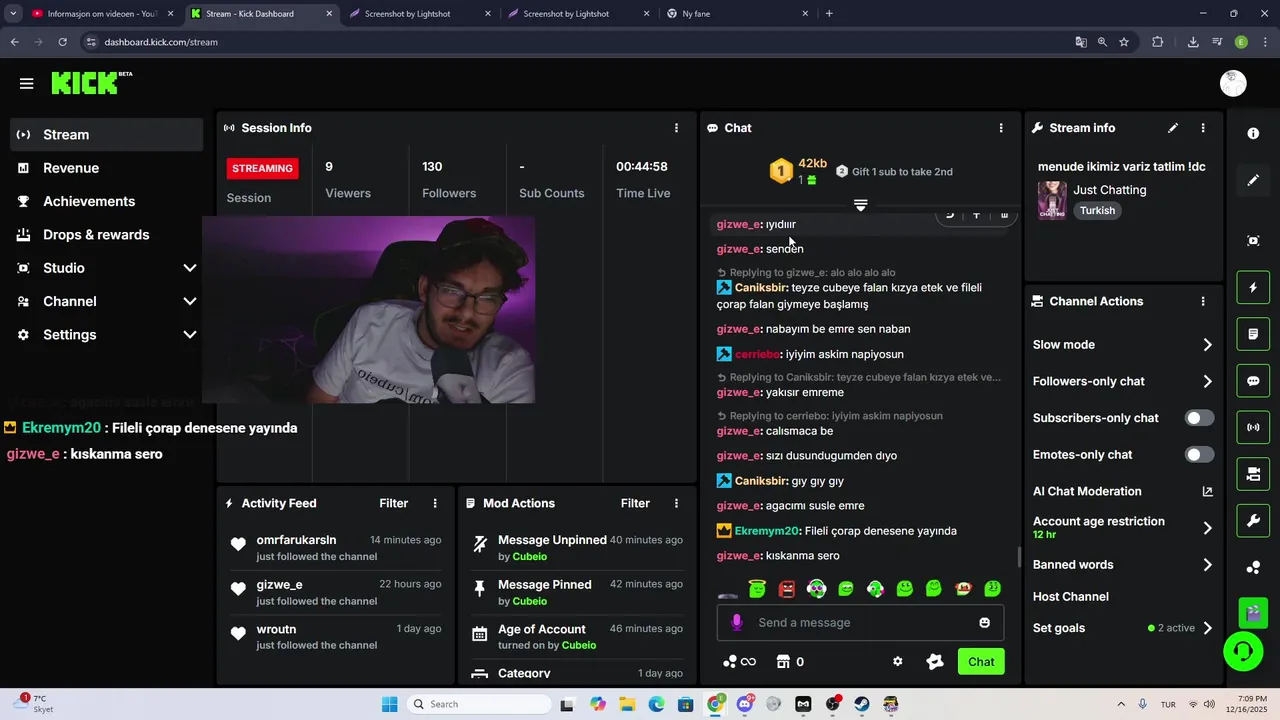
Task: Open Chat panel options menu
Action: click(x=1001, y=128)
